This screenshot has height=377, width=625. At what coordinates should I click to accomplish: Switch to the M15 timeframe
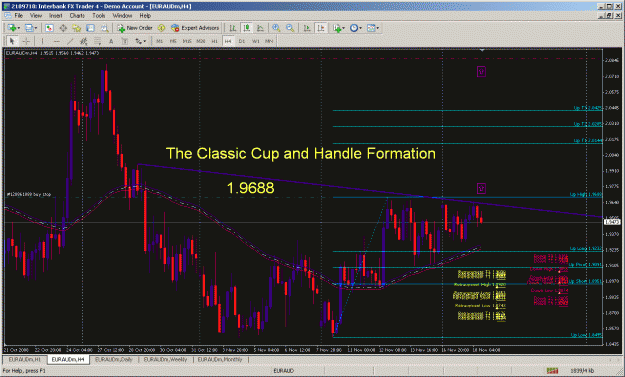(x=187, y=41)
